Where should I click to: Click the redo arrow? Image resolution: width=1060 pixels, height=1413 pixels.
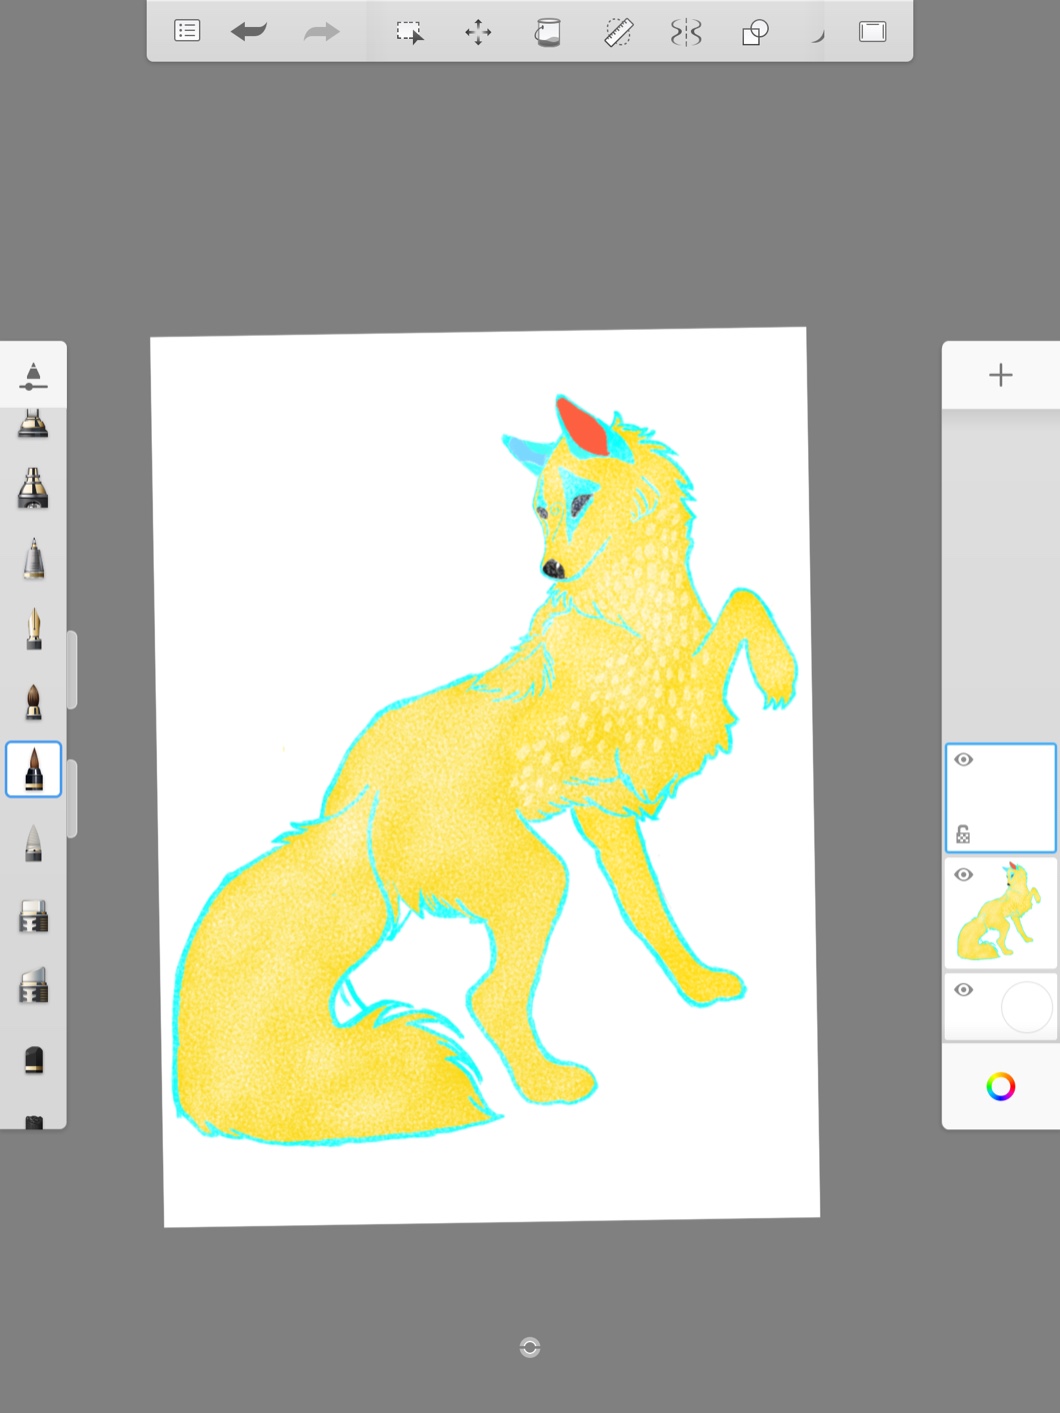point(321,32)
